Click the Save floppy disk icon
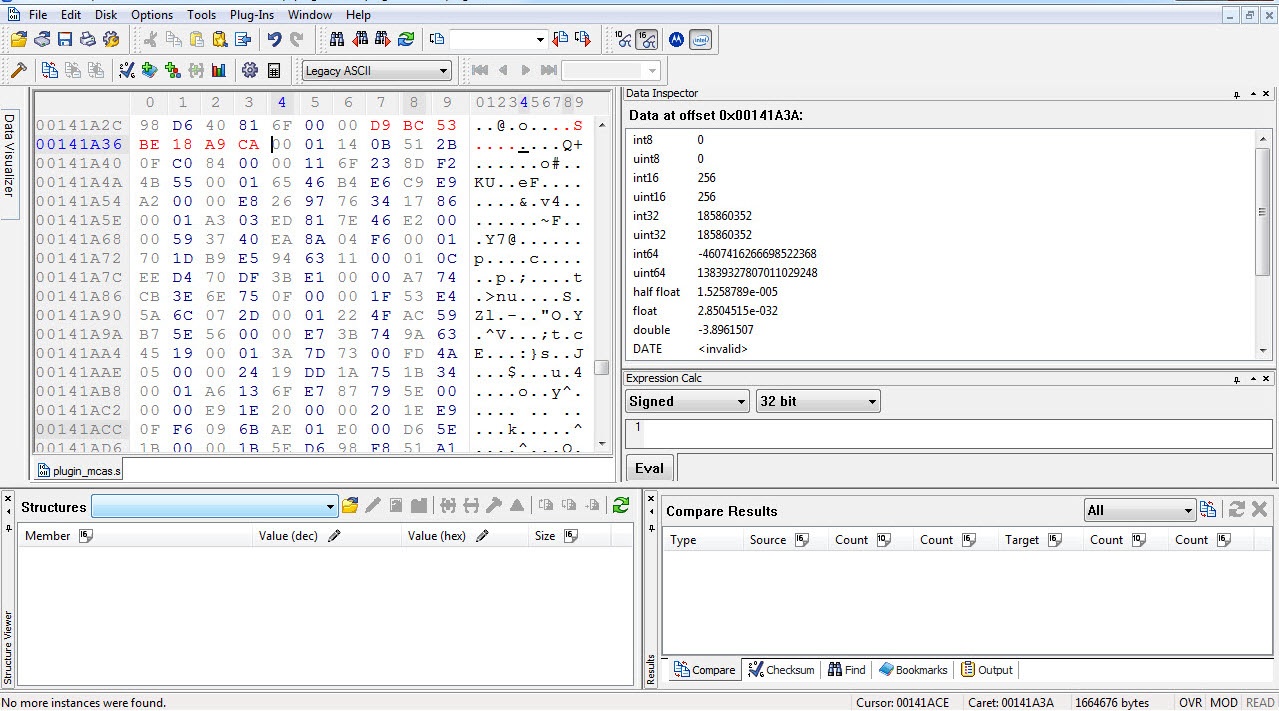 pos(65,39)
